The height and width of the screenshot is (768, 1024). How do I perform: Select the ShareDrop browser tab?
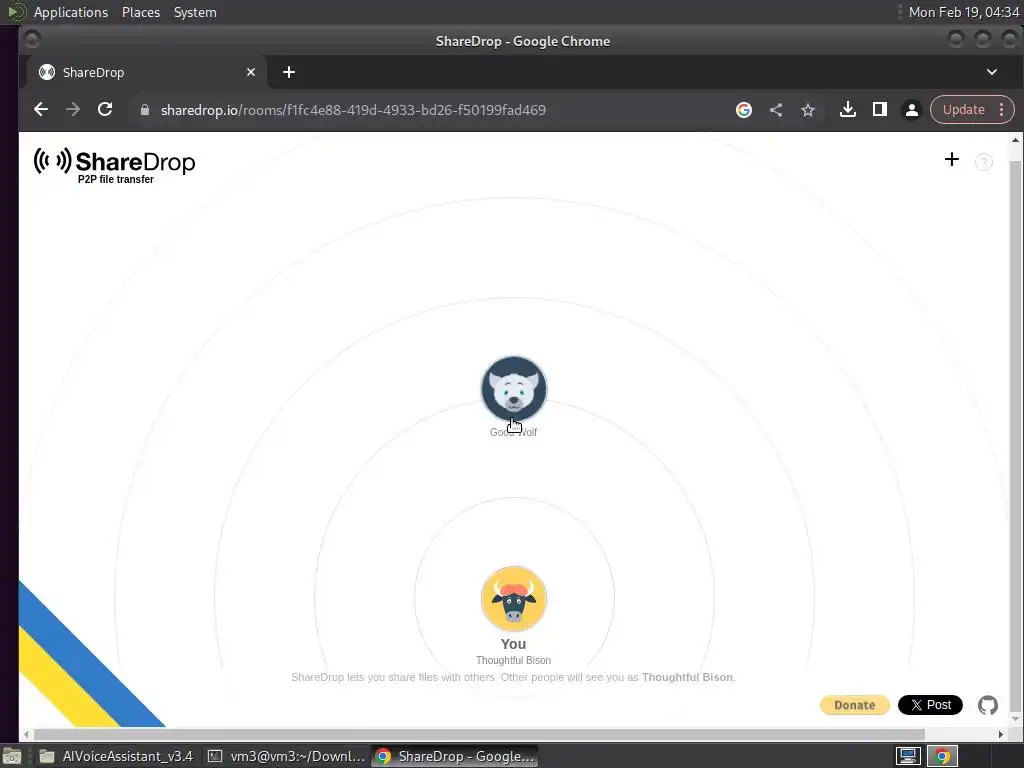click(x=146, y=72)
